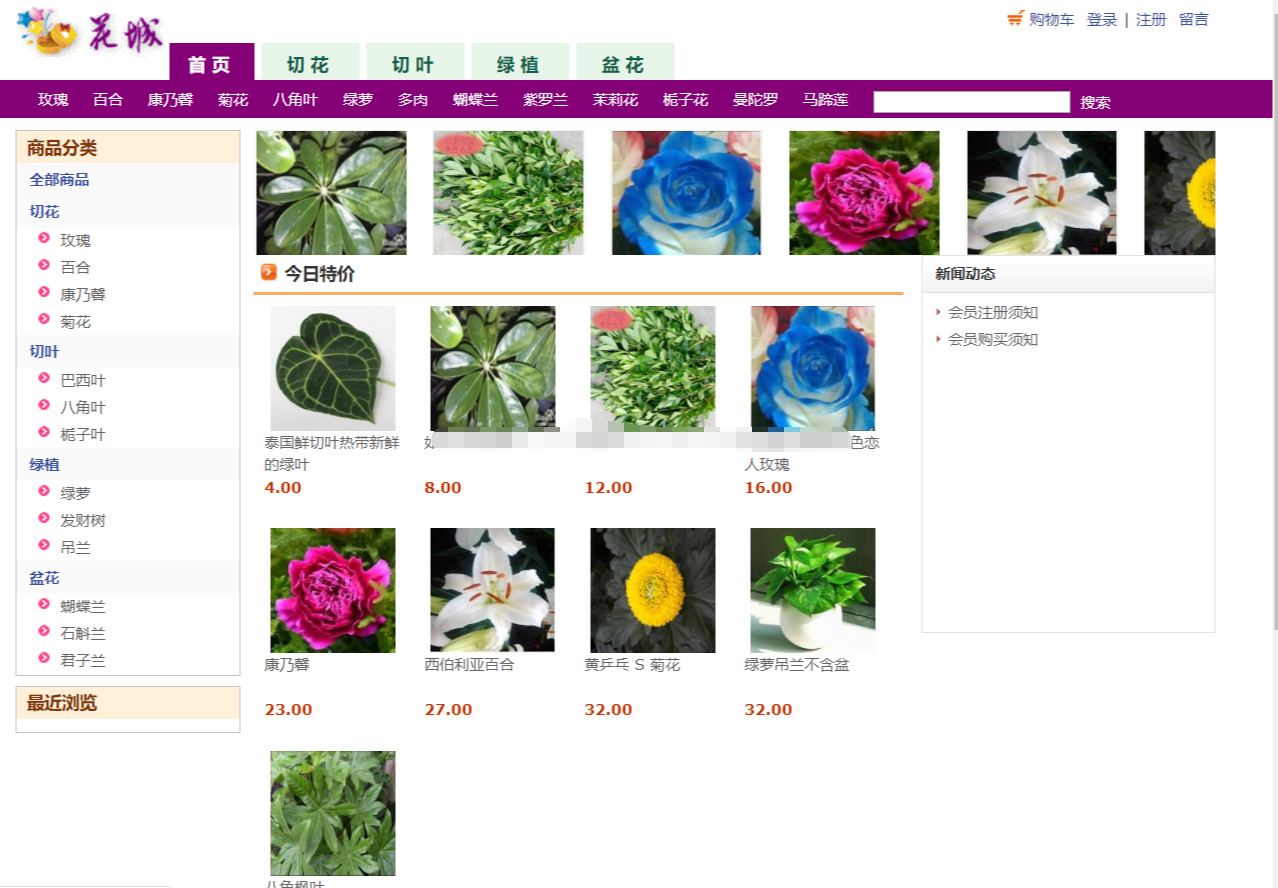Open the 登录 login link

tap(1102, 19)
